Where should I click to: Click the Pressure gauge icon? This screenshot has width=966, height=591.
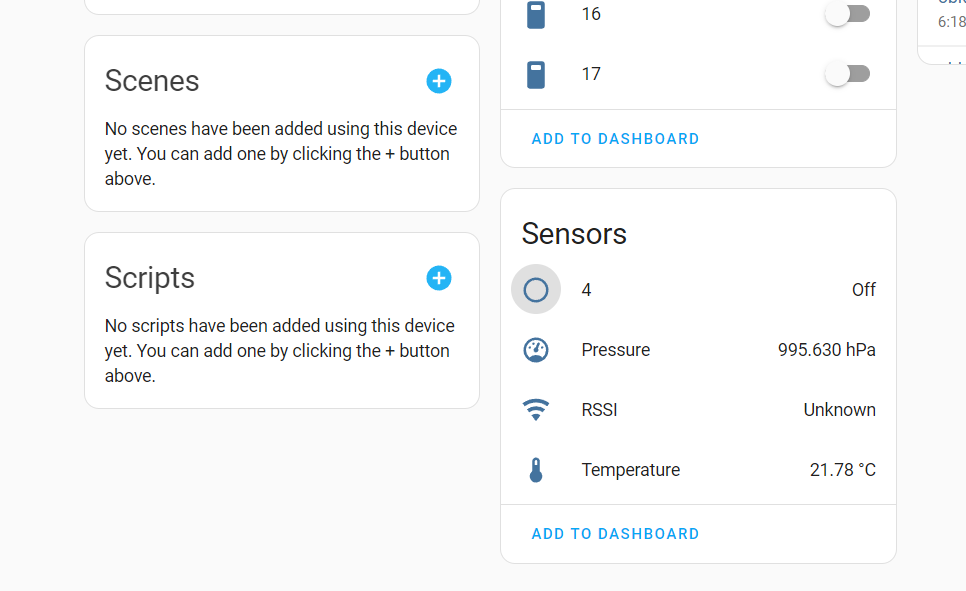point(536,350)
